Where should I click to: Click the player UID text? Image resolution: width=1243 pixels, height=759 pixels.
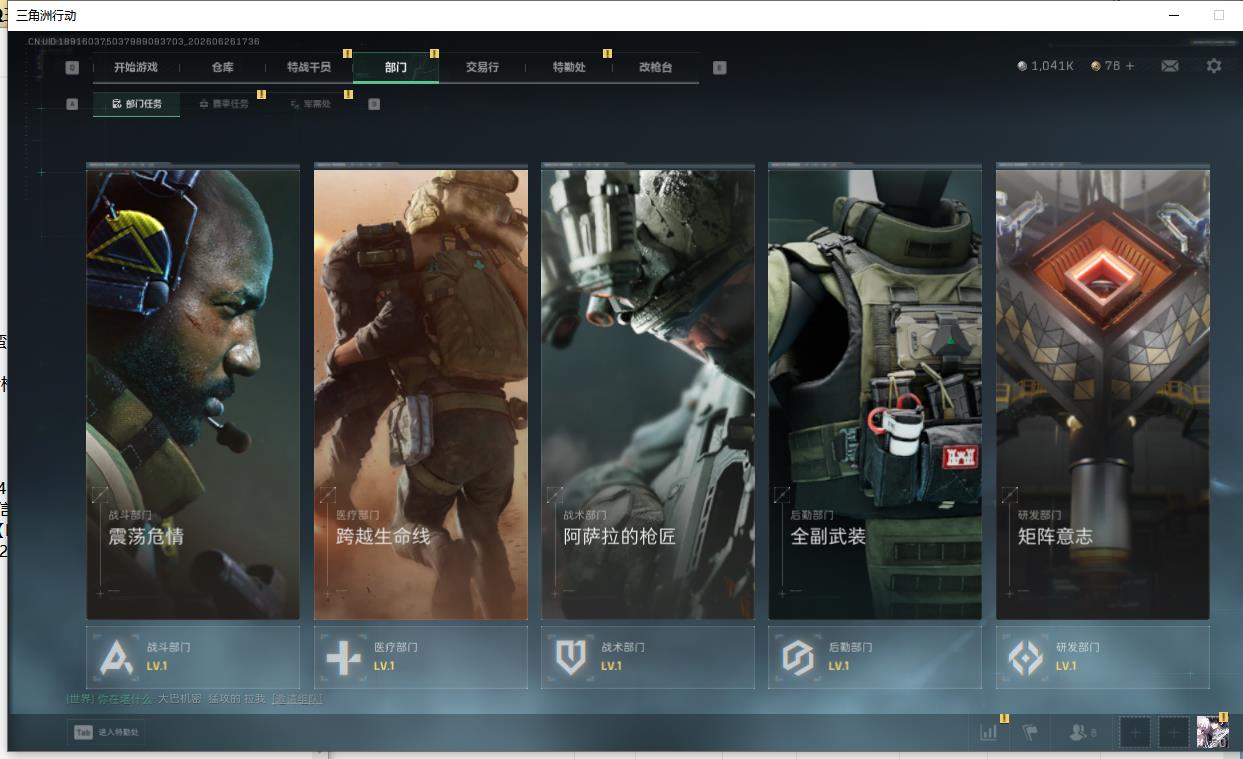tap(144, 42)
